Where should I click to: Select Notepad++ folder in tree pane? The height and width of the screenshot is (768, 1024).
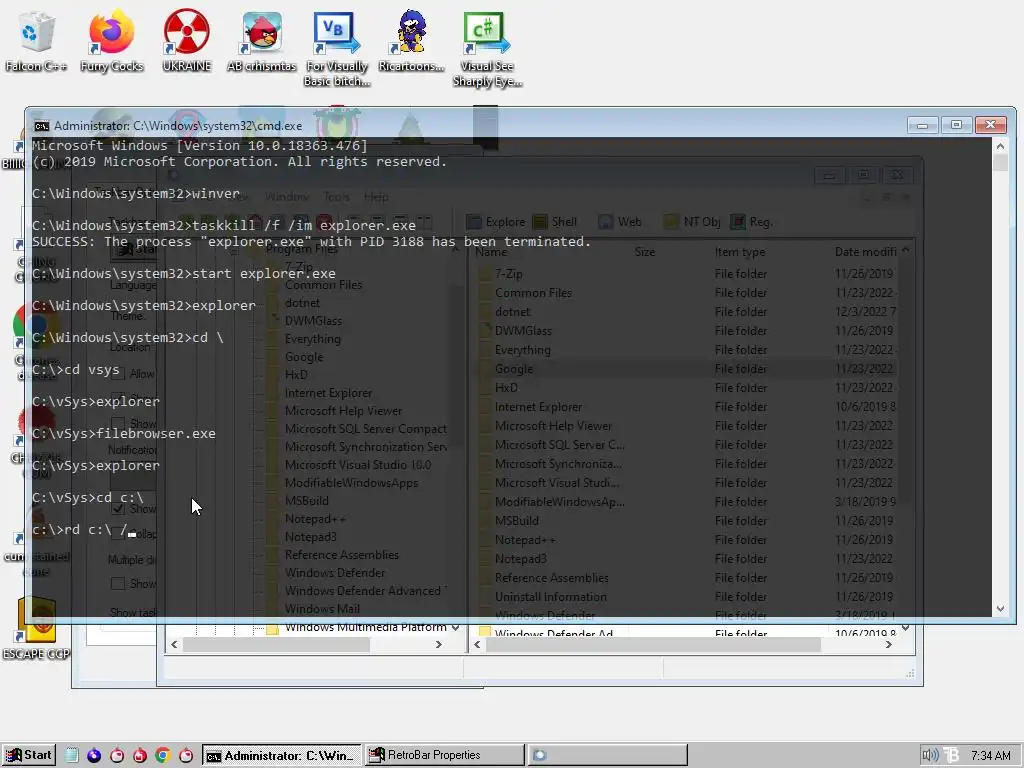(315, 519)
